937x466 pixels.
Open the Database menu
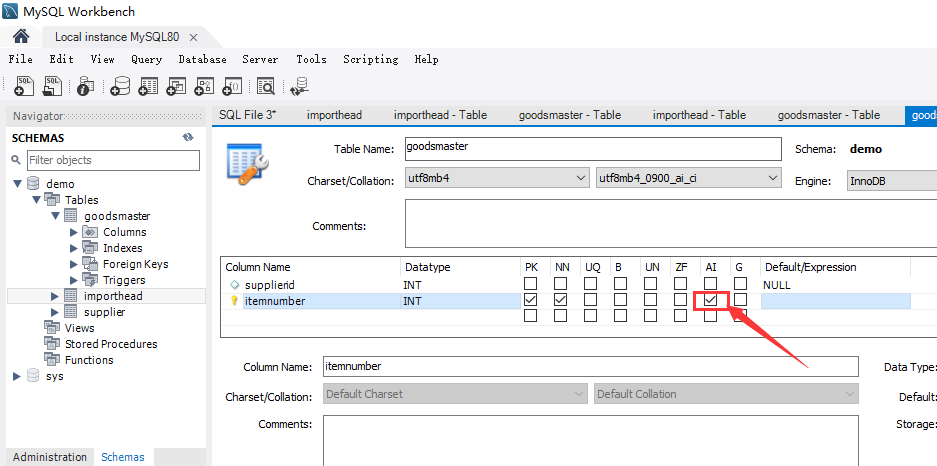coord(202,59)
